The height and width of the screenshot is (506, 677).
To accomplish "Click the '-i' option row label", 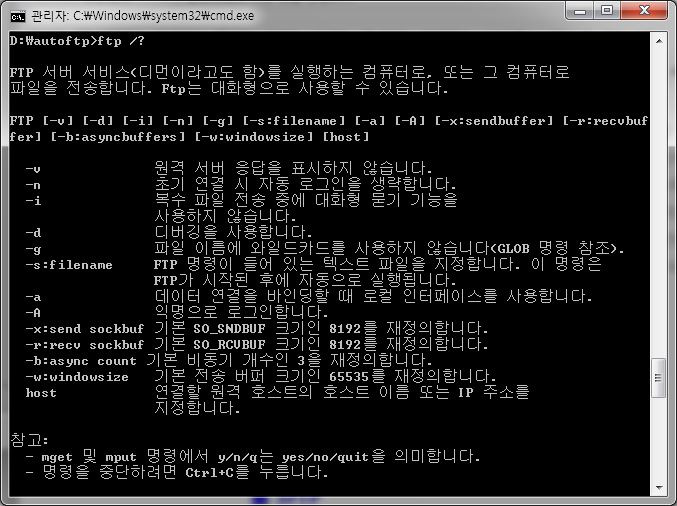I will (33, 201).
